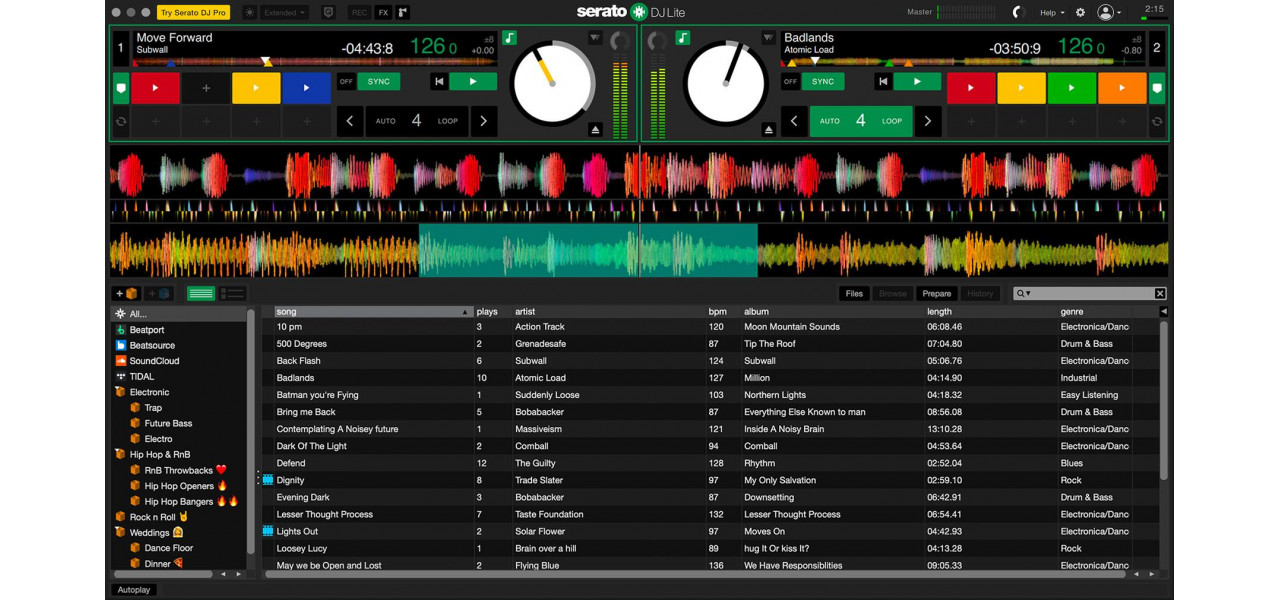Add a hot cue in deck 1 second pad
1280x600 pixels.
click(206, 88)
